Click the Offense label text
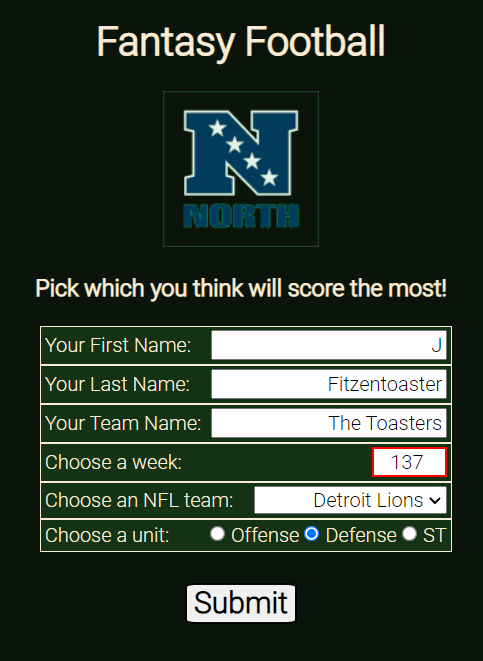This screenshot has height=661, width=483. [x=265, y=535]
